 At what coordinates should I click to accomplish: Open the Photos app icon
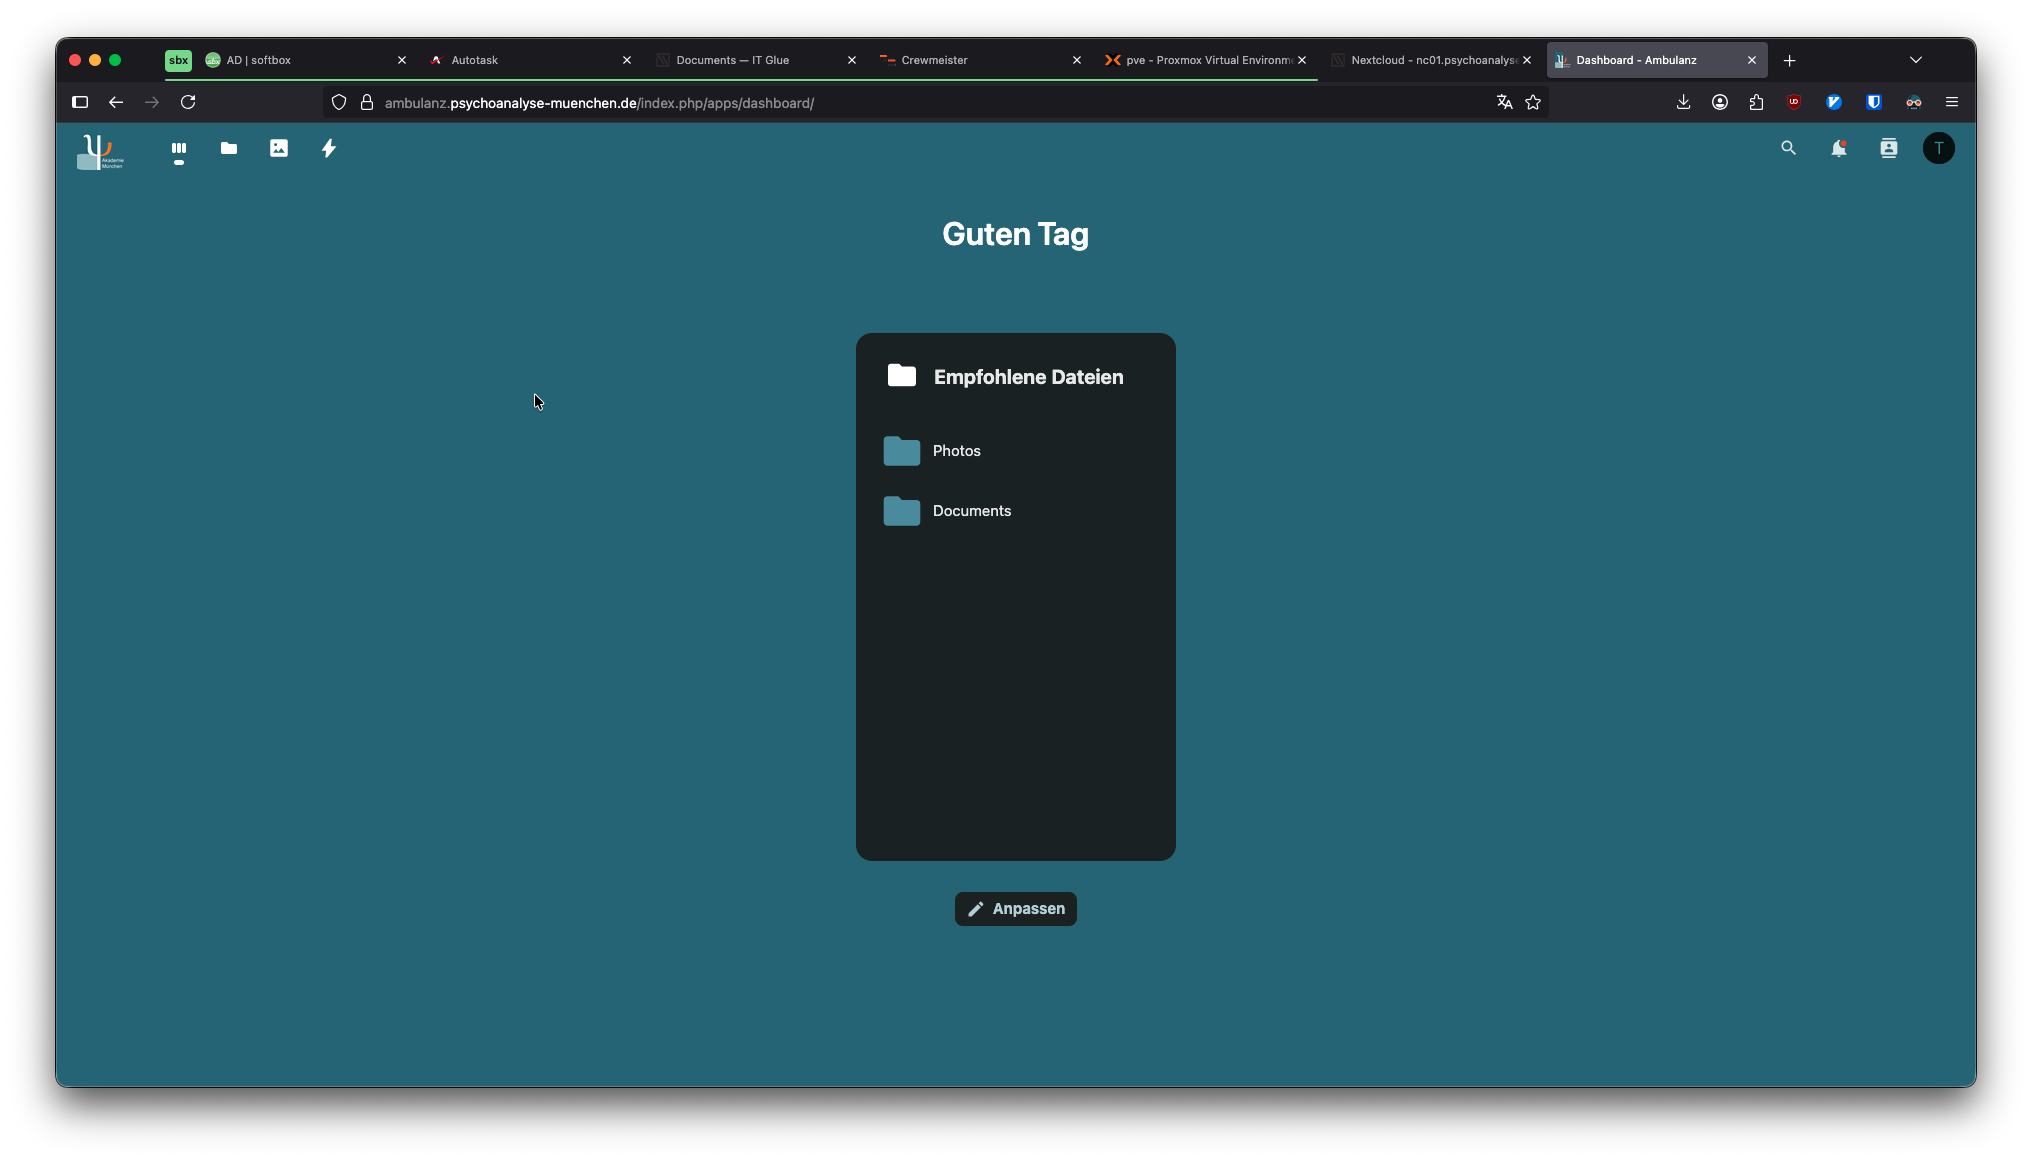point(279,148)
